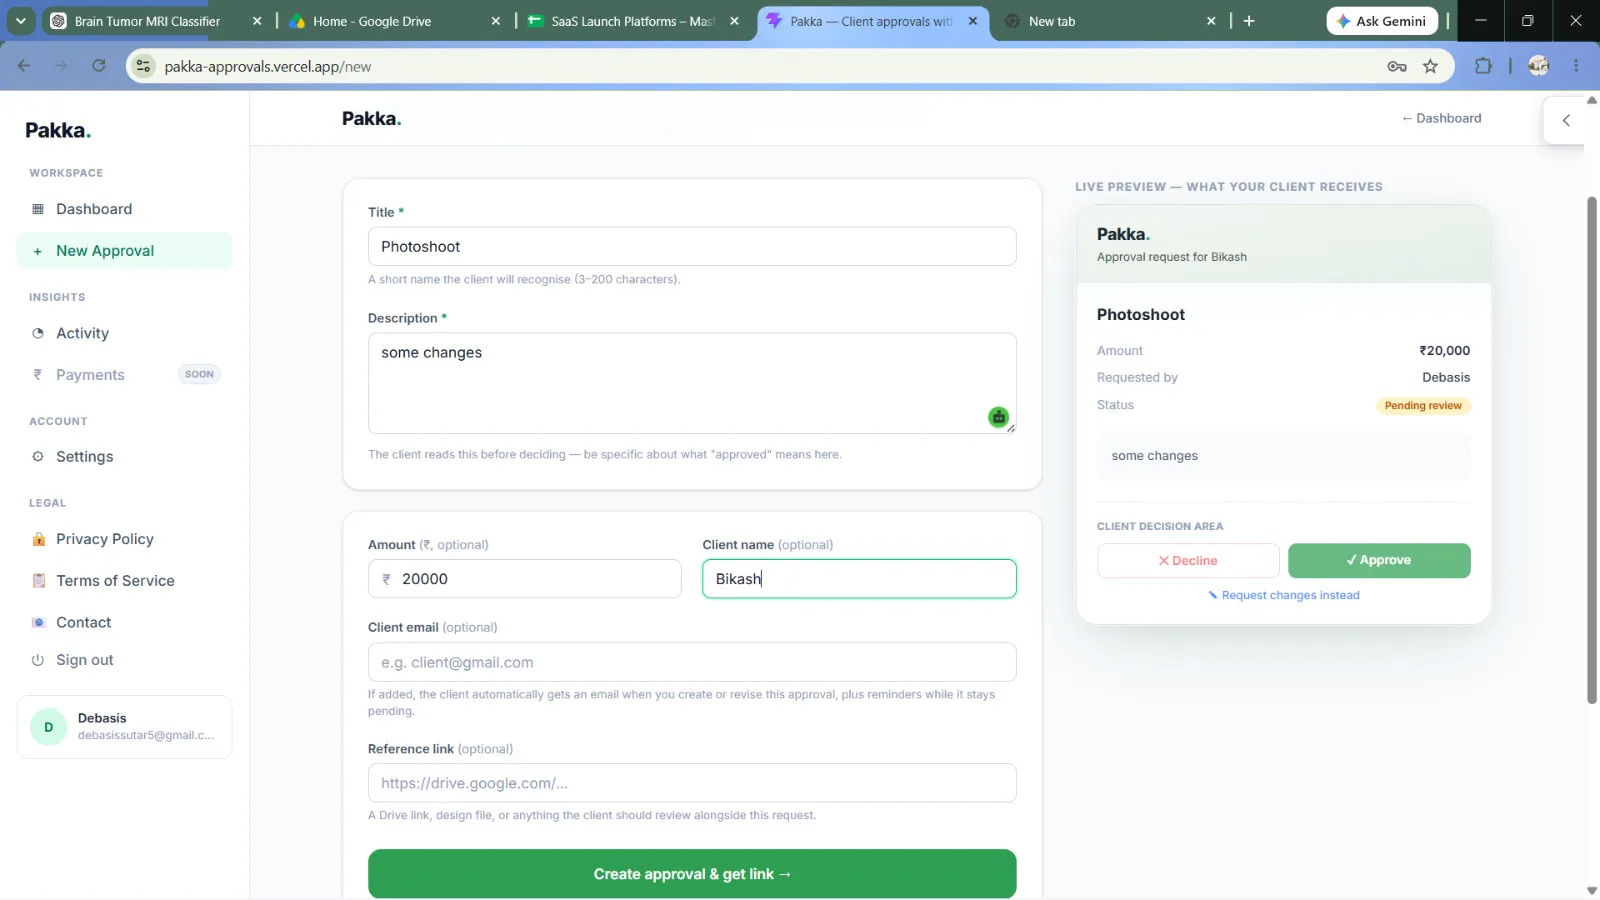Click the address bar URL
This screenshot has height=900, width=1600.
tap(268, 67)
